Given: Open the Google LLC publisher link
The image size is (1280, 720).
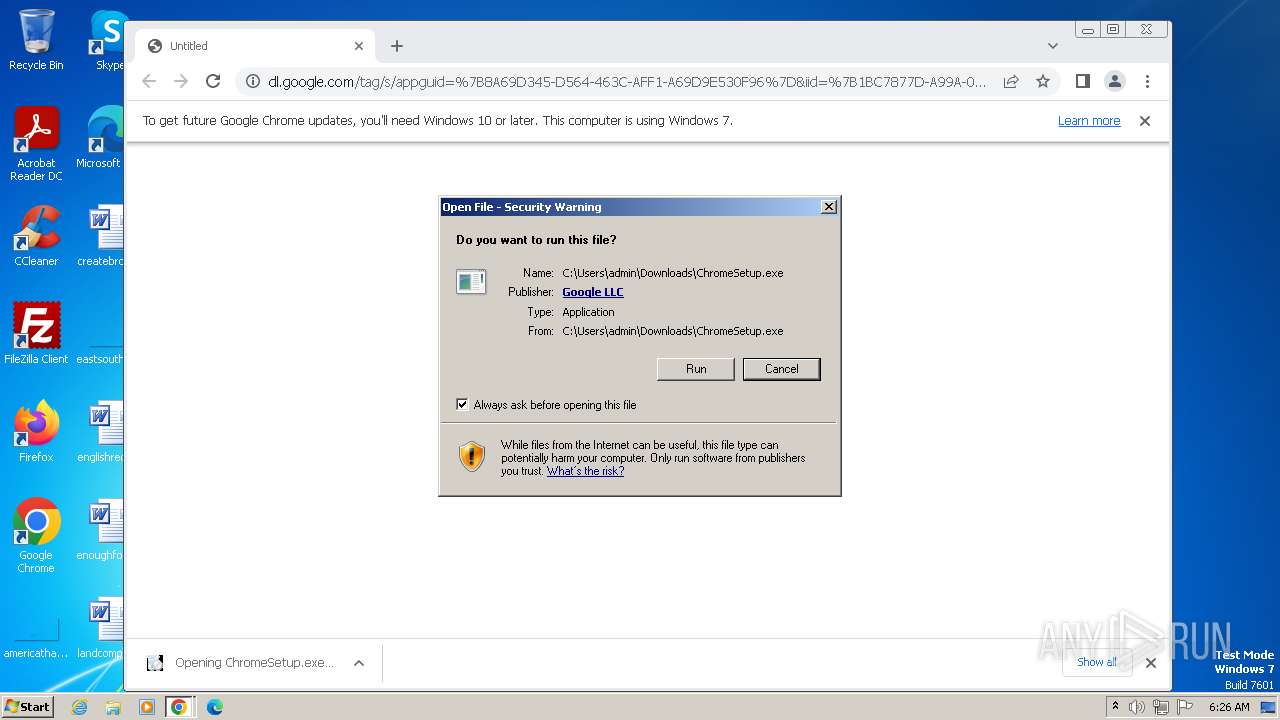Looking at the screenshot, I should click(x=593, y=292).
